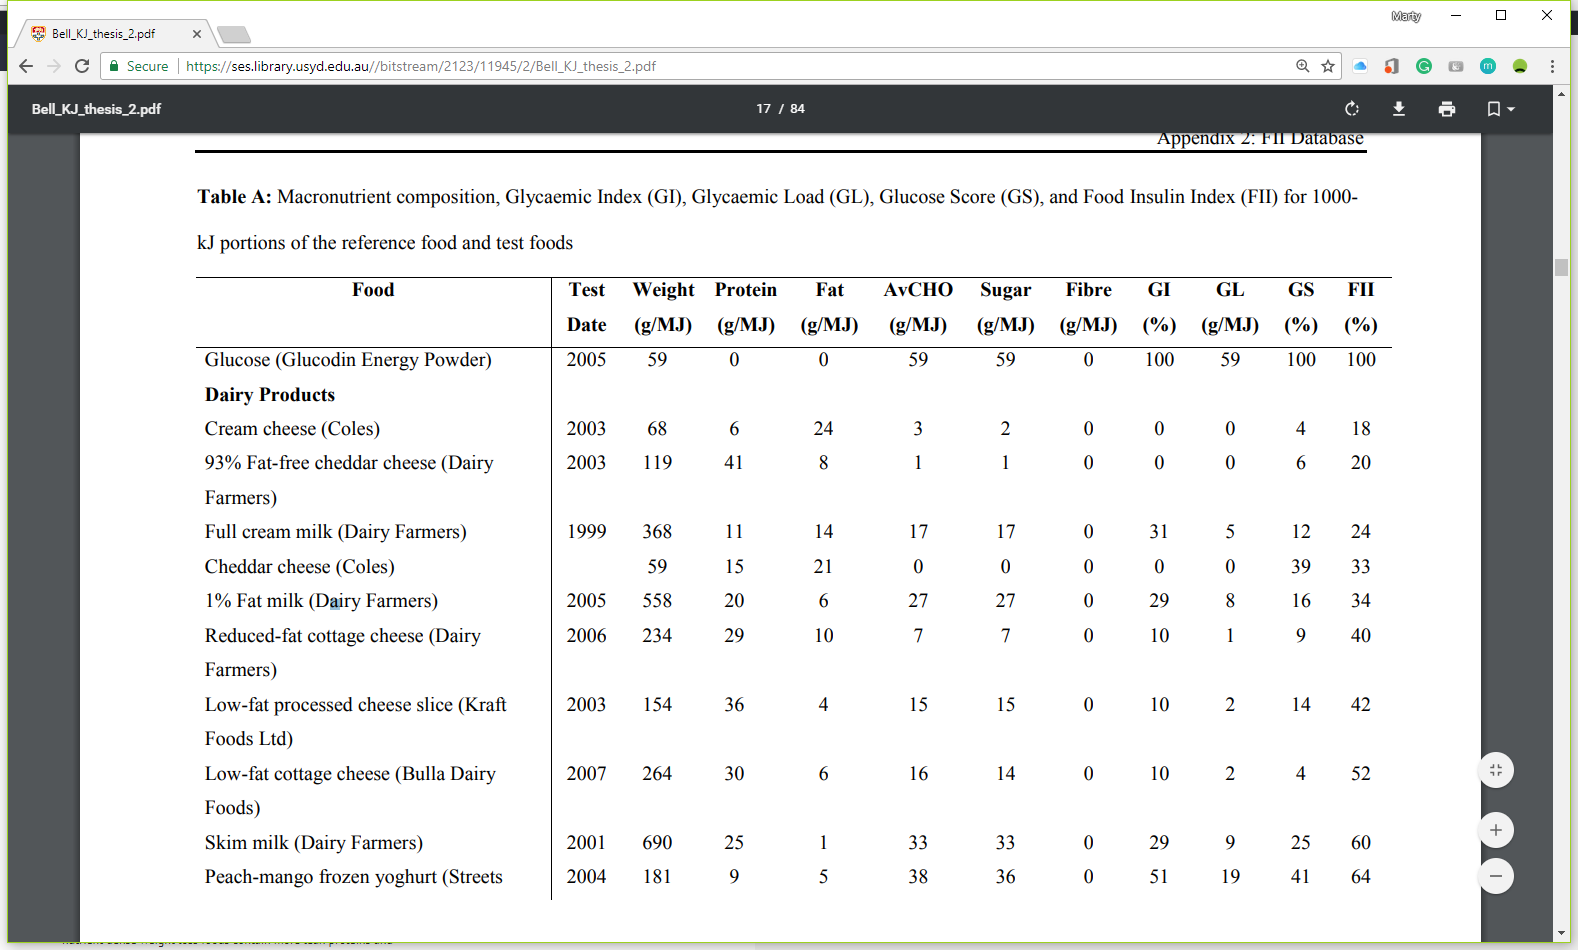Download the PDF file
The width and height of the screenshot is (1578, 950).
[x=1399, y=109]
